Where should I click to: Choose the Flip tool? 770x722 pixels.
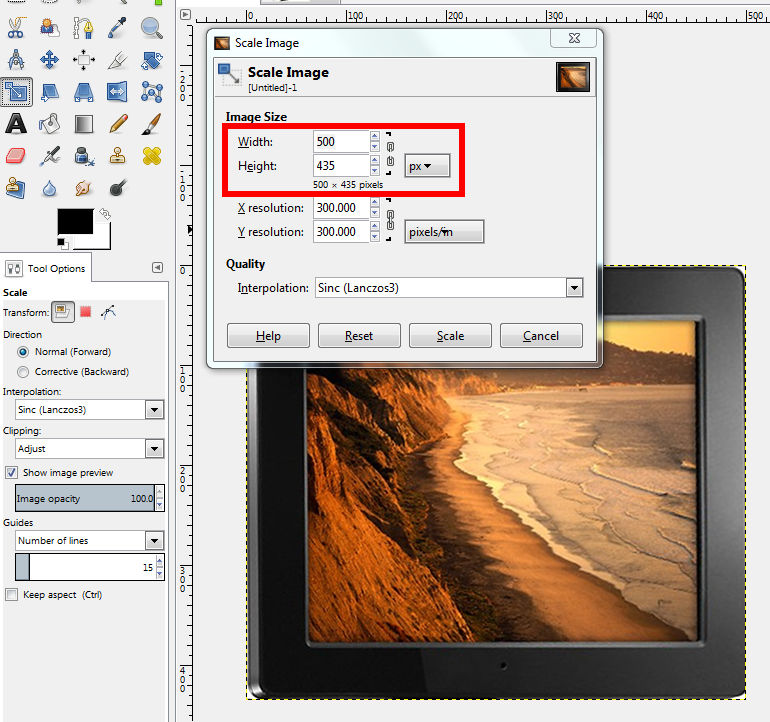[118, 92]
